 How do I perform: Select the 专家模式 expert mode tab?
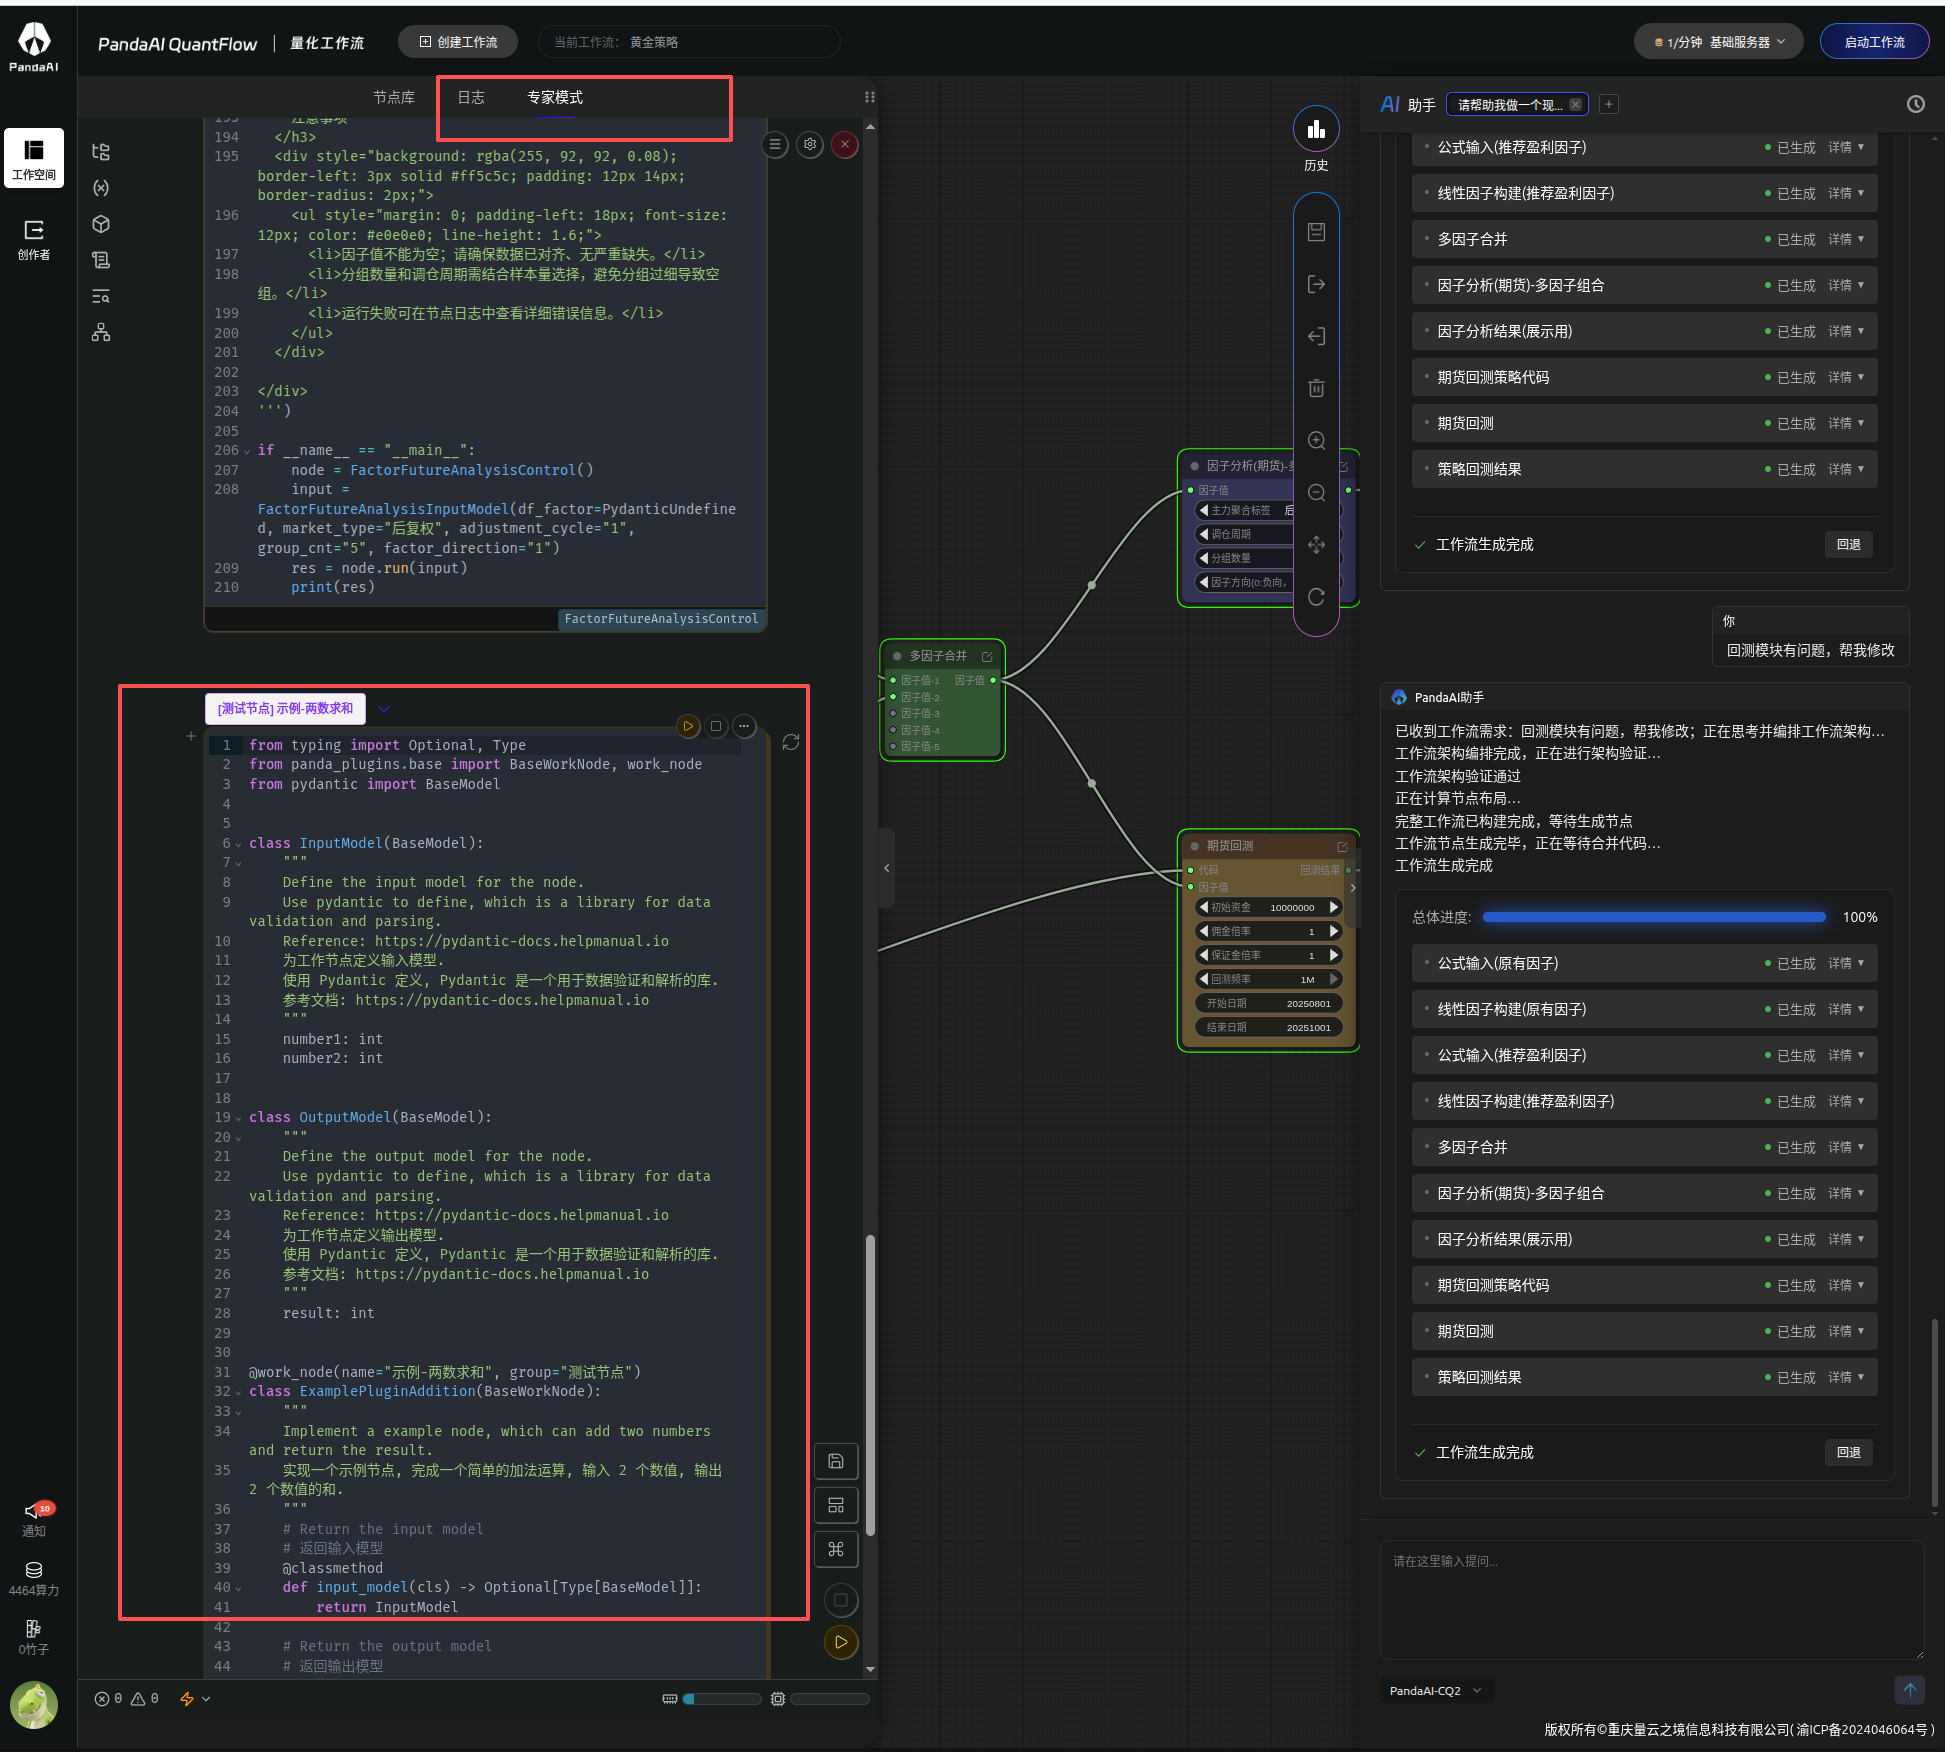pyautogui.click(x=555, y=97)
